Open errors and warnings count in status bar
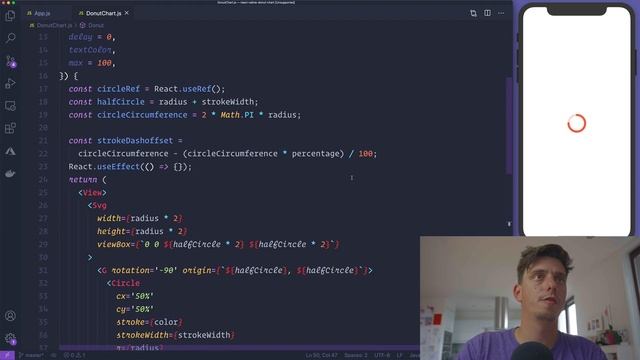Screen dimensions: 640x360 pos(74,356)
